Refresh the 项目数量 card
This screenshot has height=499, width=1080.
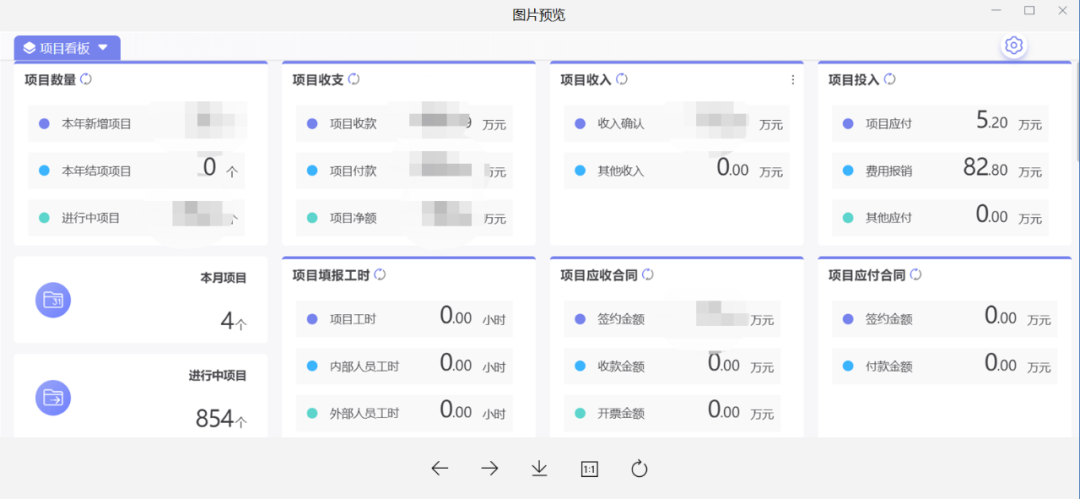tap(86, 79)
